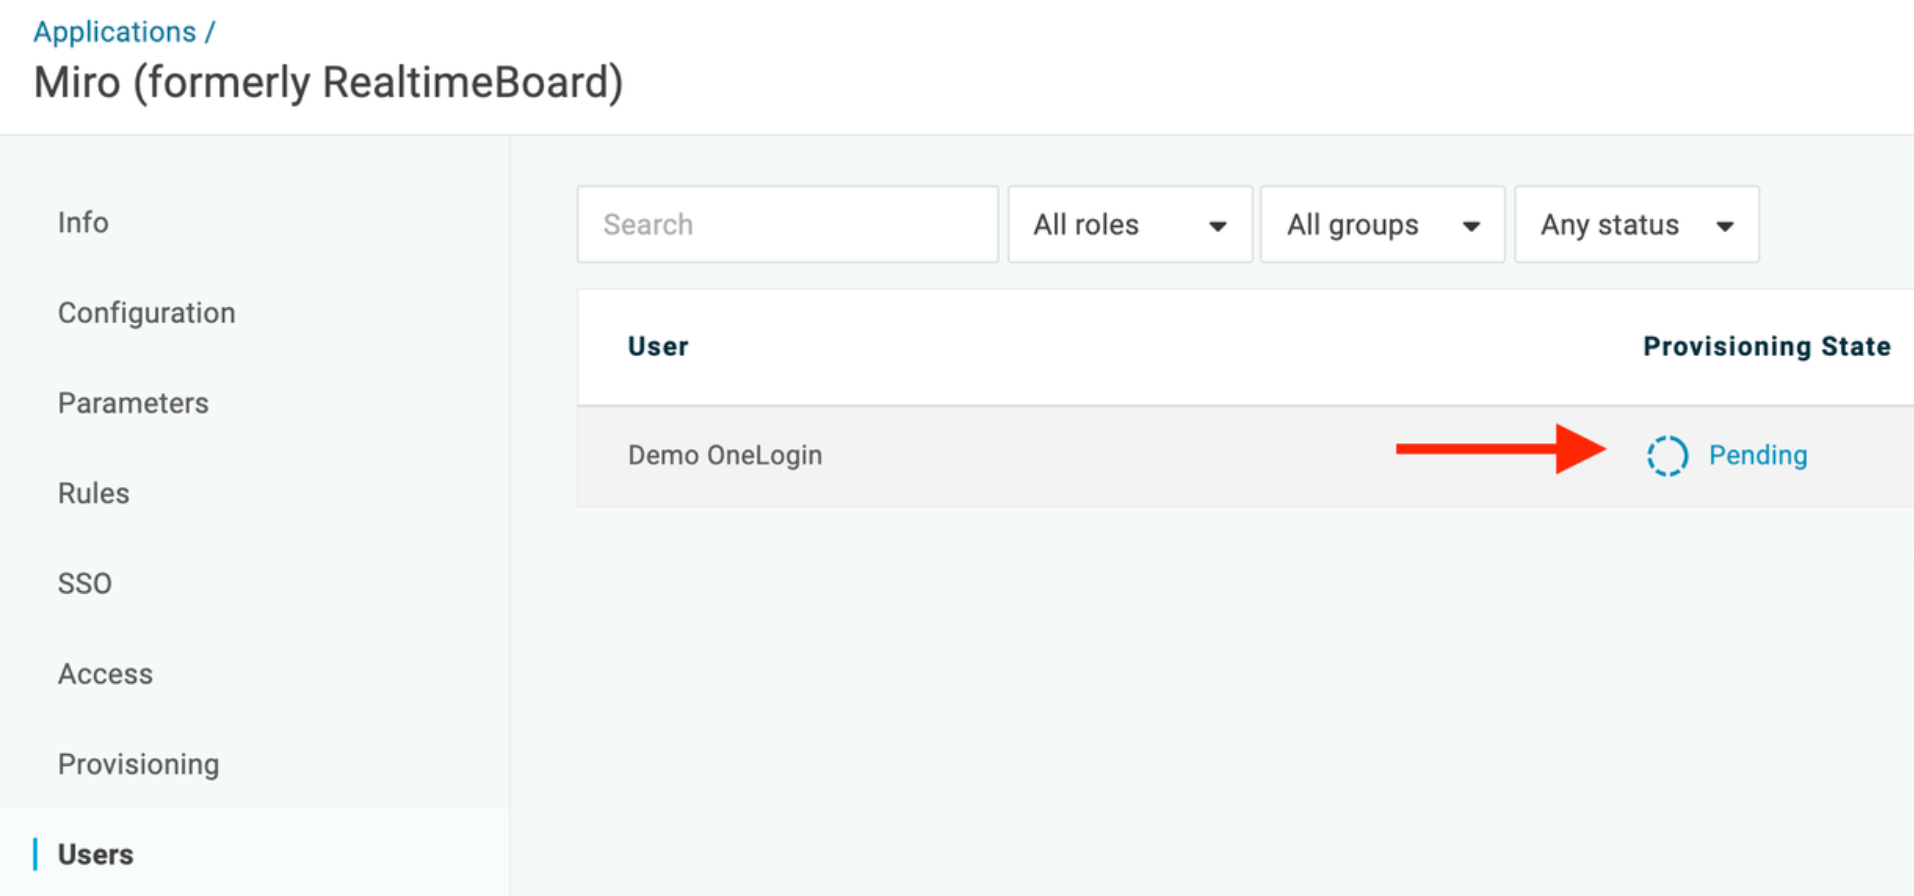
Task: Click the Any status dropdown arrow
Action: 1724,226
